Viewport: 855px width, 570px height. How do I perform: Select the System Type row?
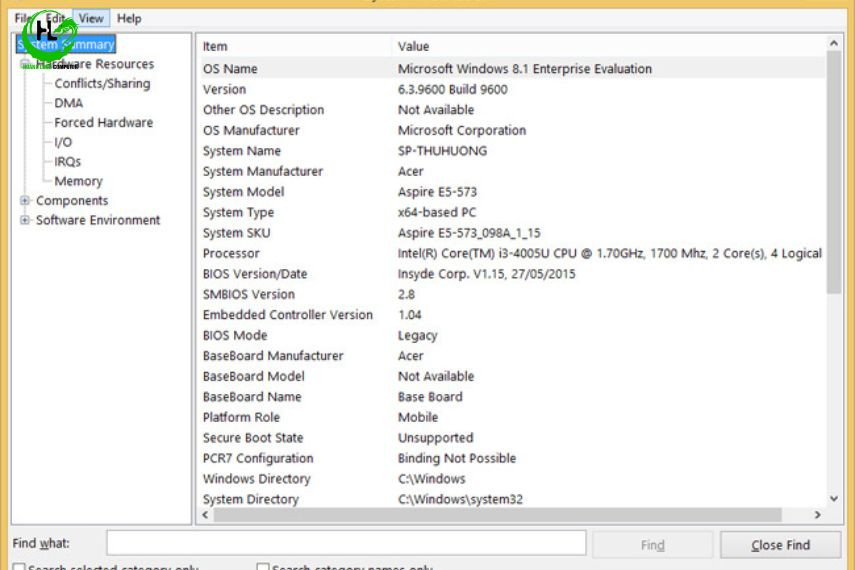pos(511,212)
